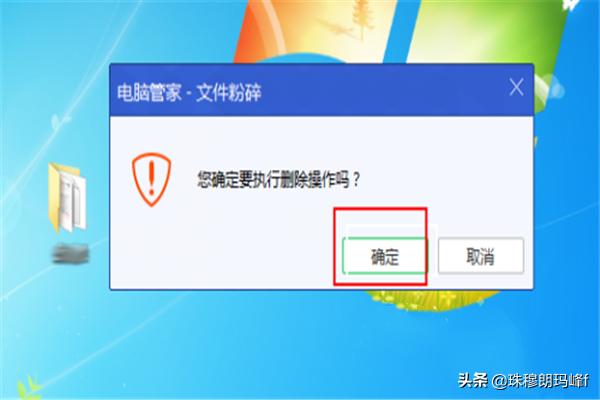Image resolution: width=600 pixels, height=400 pixels.
Task: Click the paper sheets inside the folder icon
Action: coord(72,201)
